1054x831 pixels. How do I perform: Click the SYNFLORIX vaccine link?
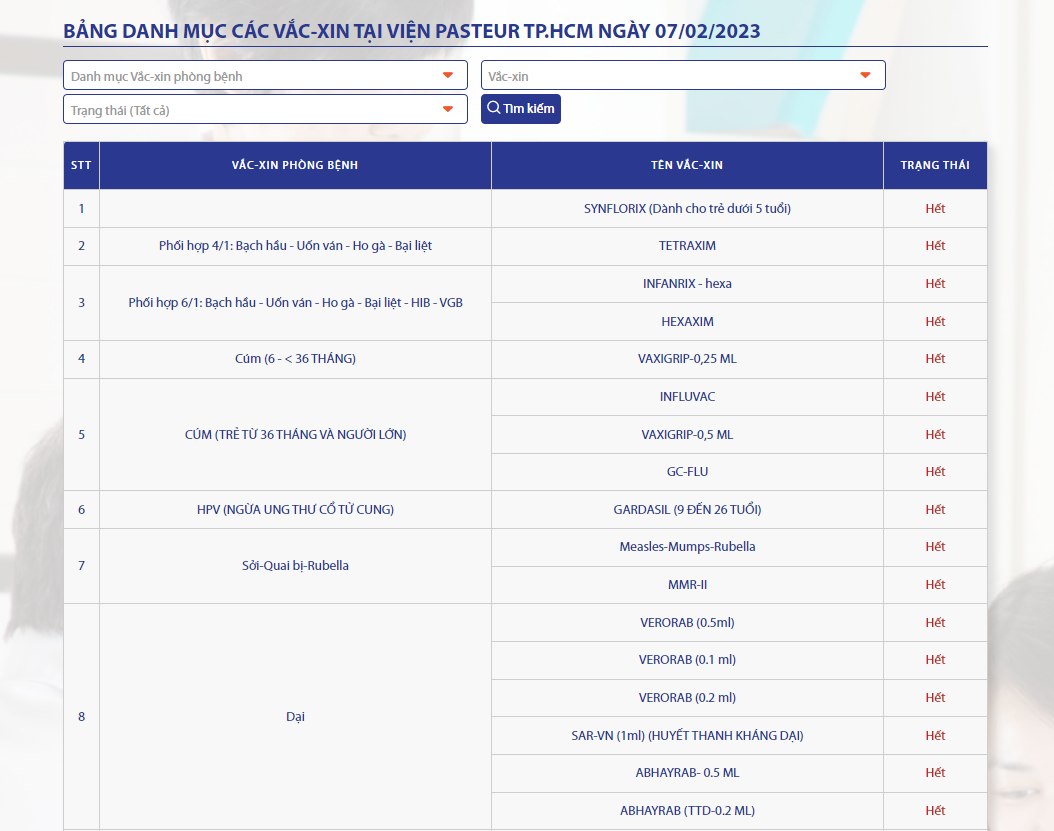pos(687,207)
